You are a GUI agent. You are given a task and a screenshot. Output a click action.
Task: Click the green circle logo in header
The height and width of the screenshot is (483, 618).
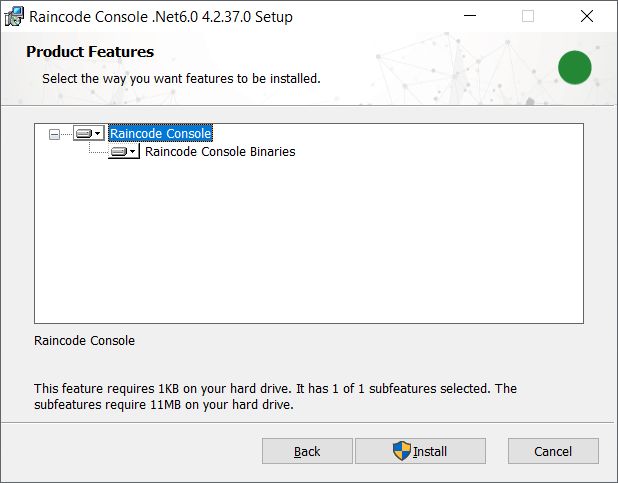[574, 67]
